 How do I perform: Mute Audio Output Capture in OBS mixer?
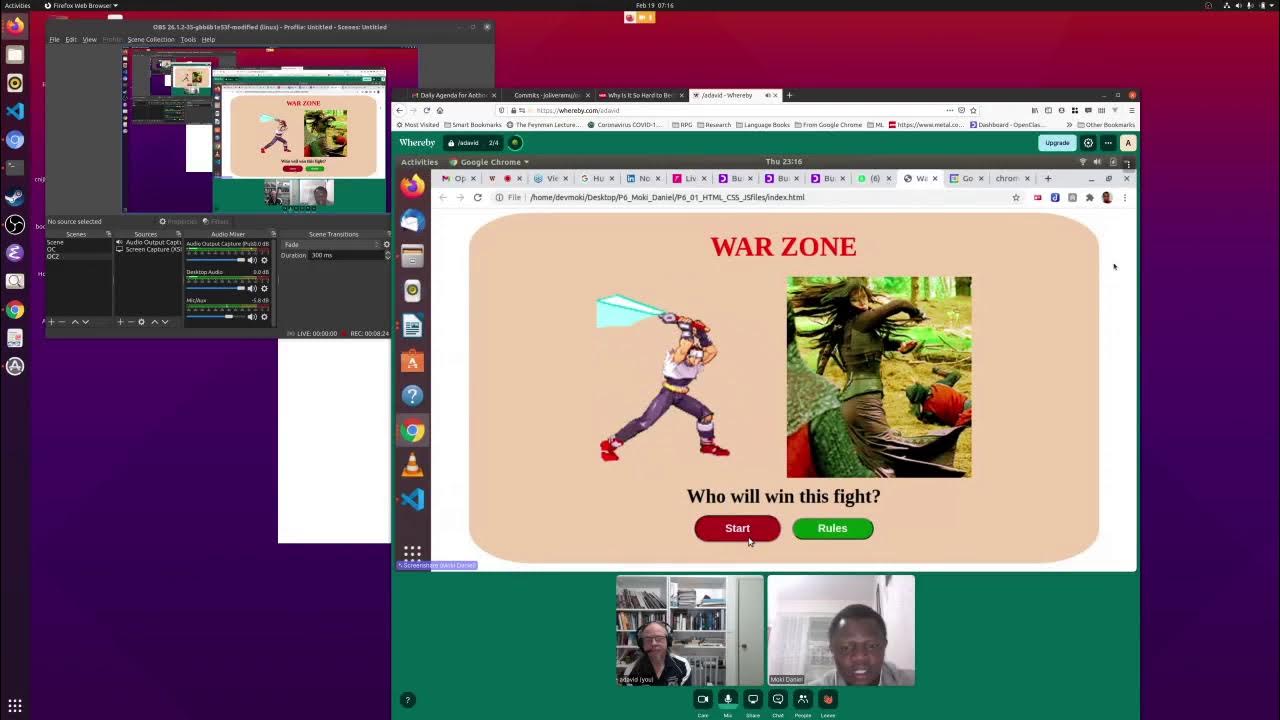(x=252, y=260)
